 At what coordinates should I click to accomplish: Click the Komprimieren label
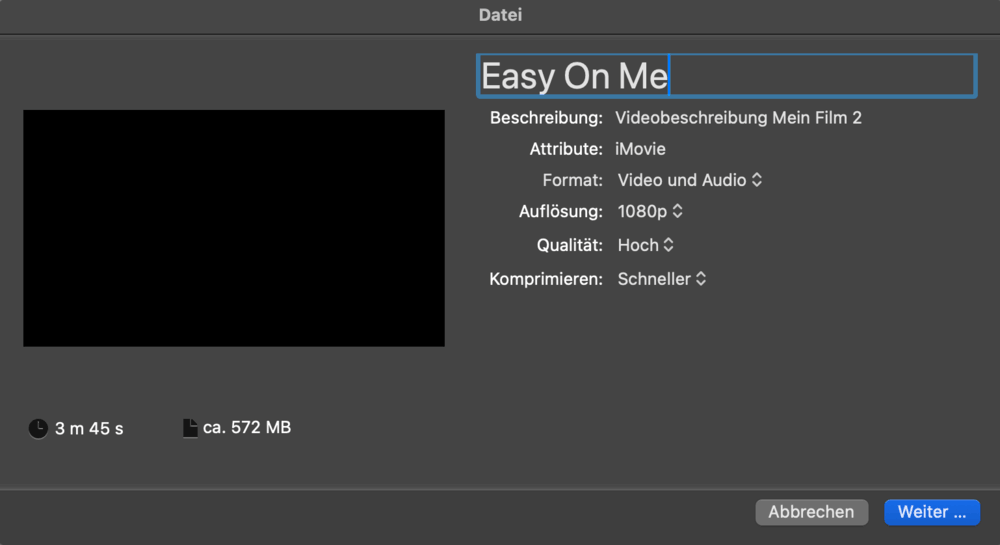[x=546, y=279]
